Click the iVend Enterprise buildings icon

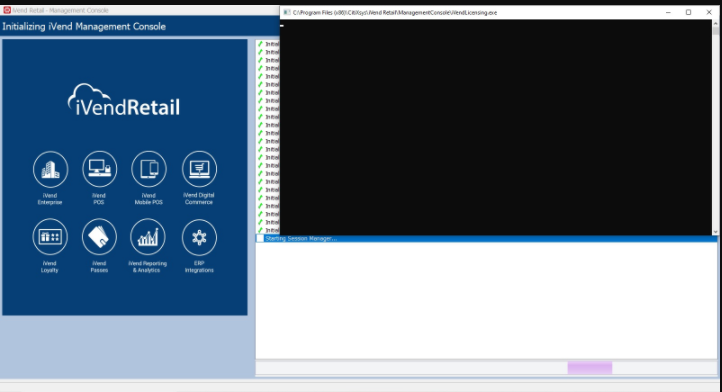(x=50, y=169)
